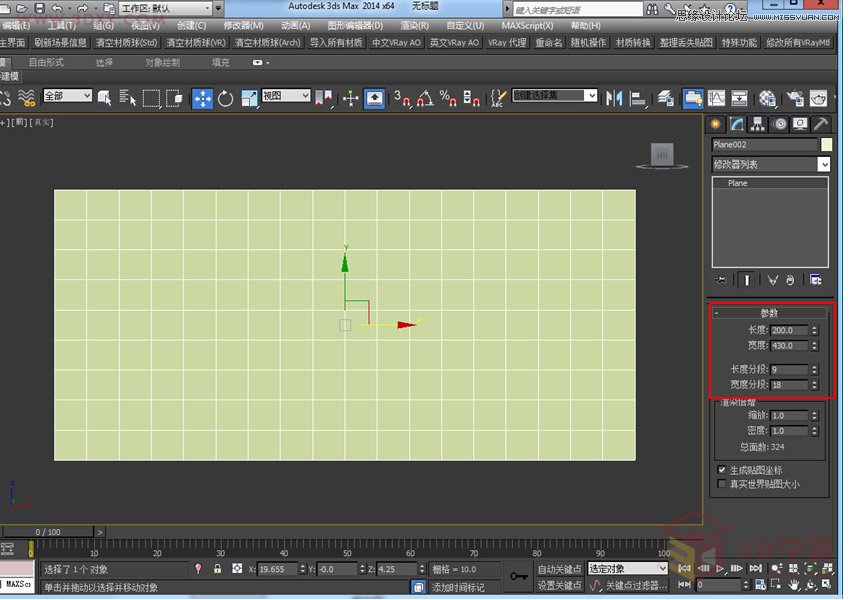Click the Pin Stack icon under modifier list
850x600 pixels.
722,280
